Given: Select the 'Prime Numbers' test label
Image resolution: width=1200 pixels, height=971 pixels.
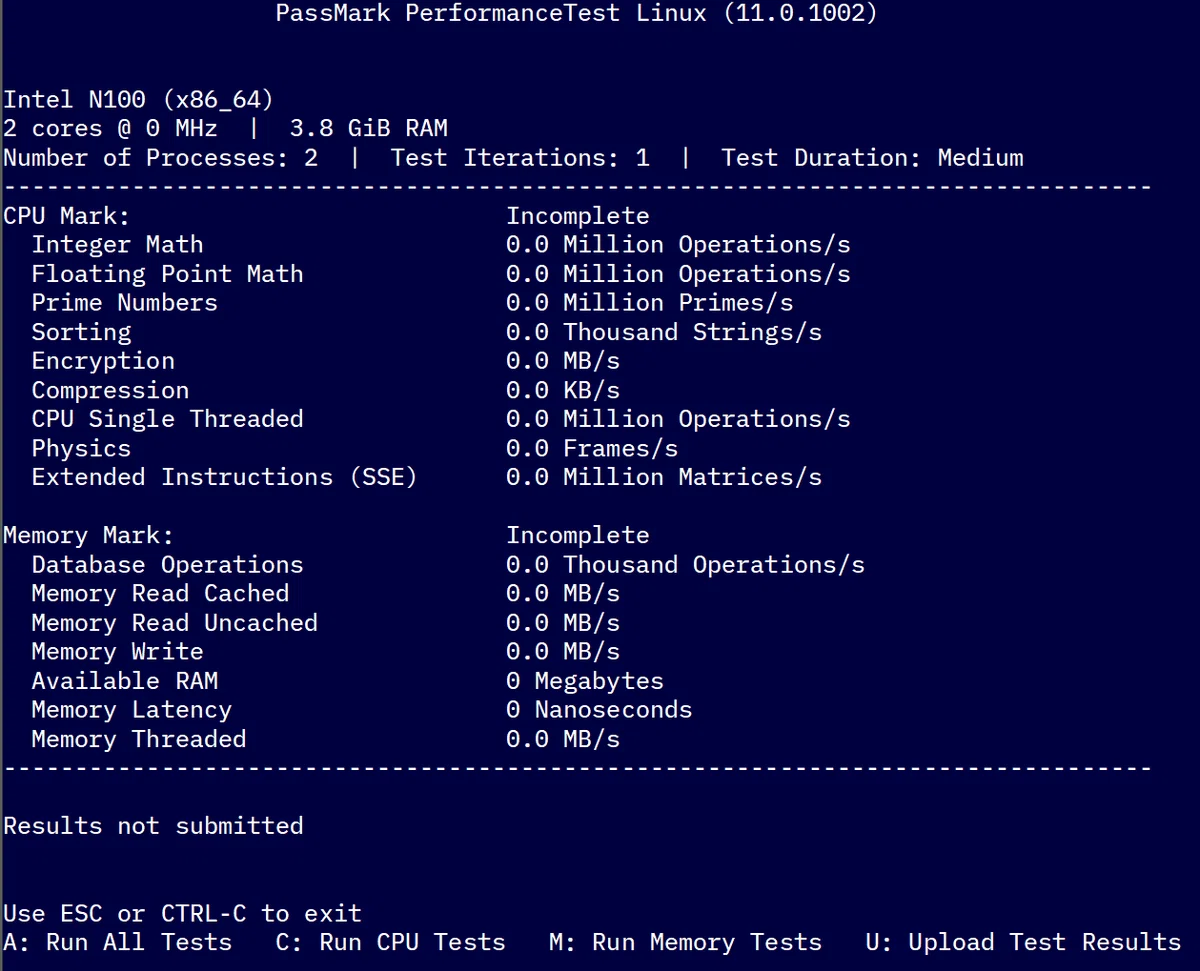Looking at the screenshot, I should 124,303.
